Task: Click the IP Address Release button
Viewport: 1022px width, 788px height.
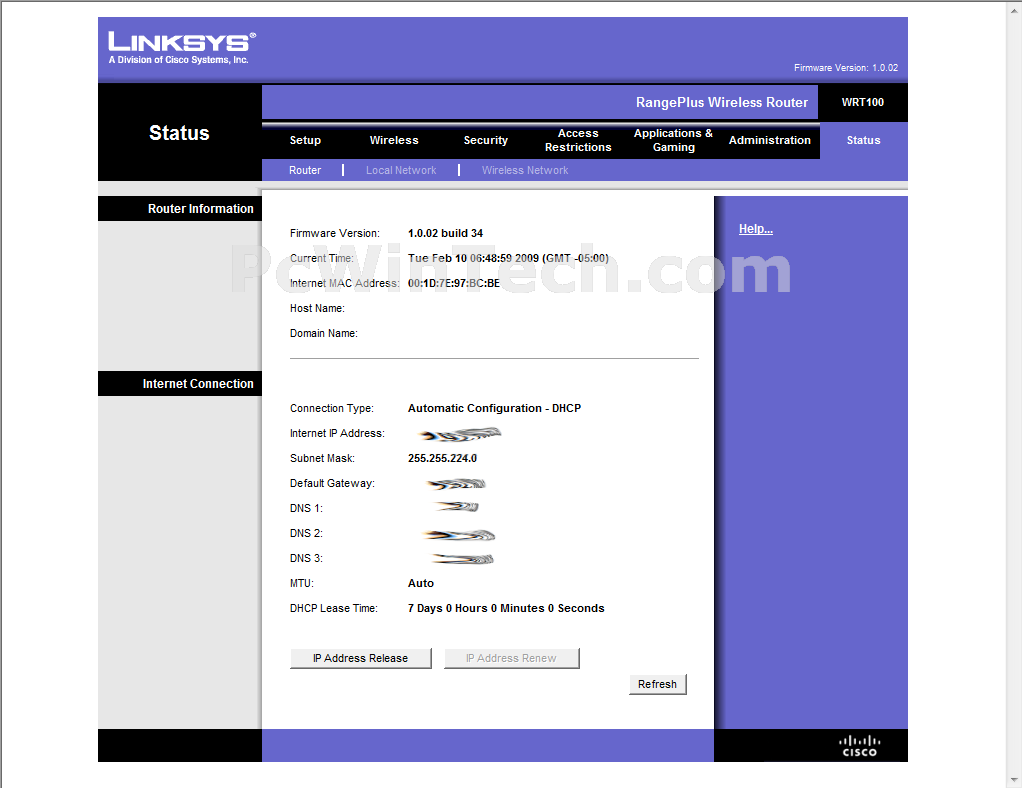Action: [x=360, y=658]
